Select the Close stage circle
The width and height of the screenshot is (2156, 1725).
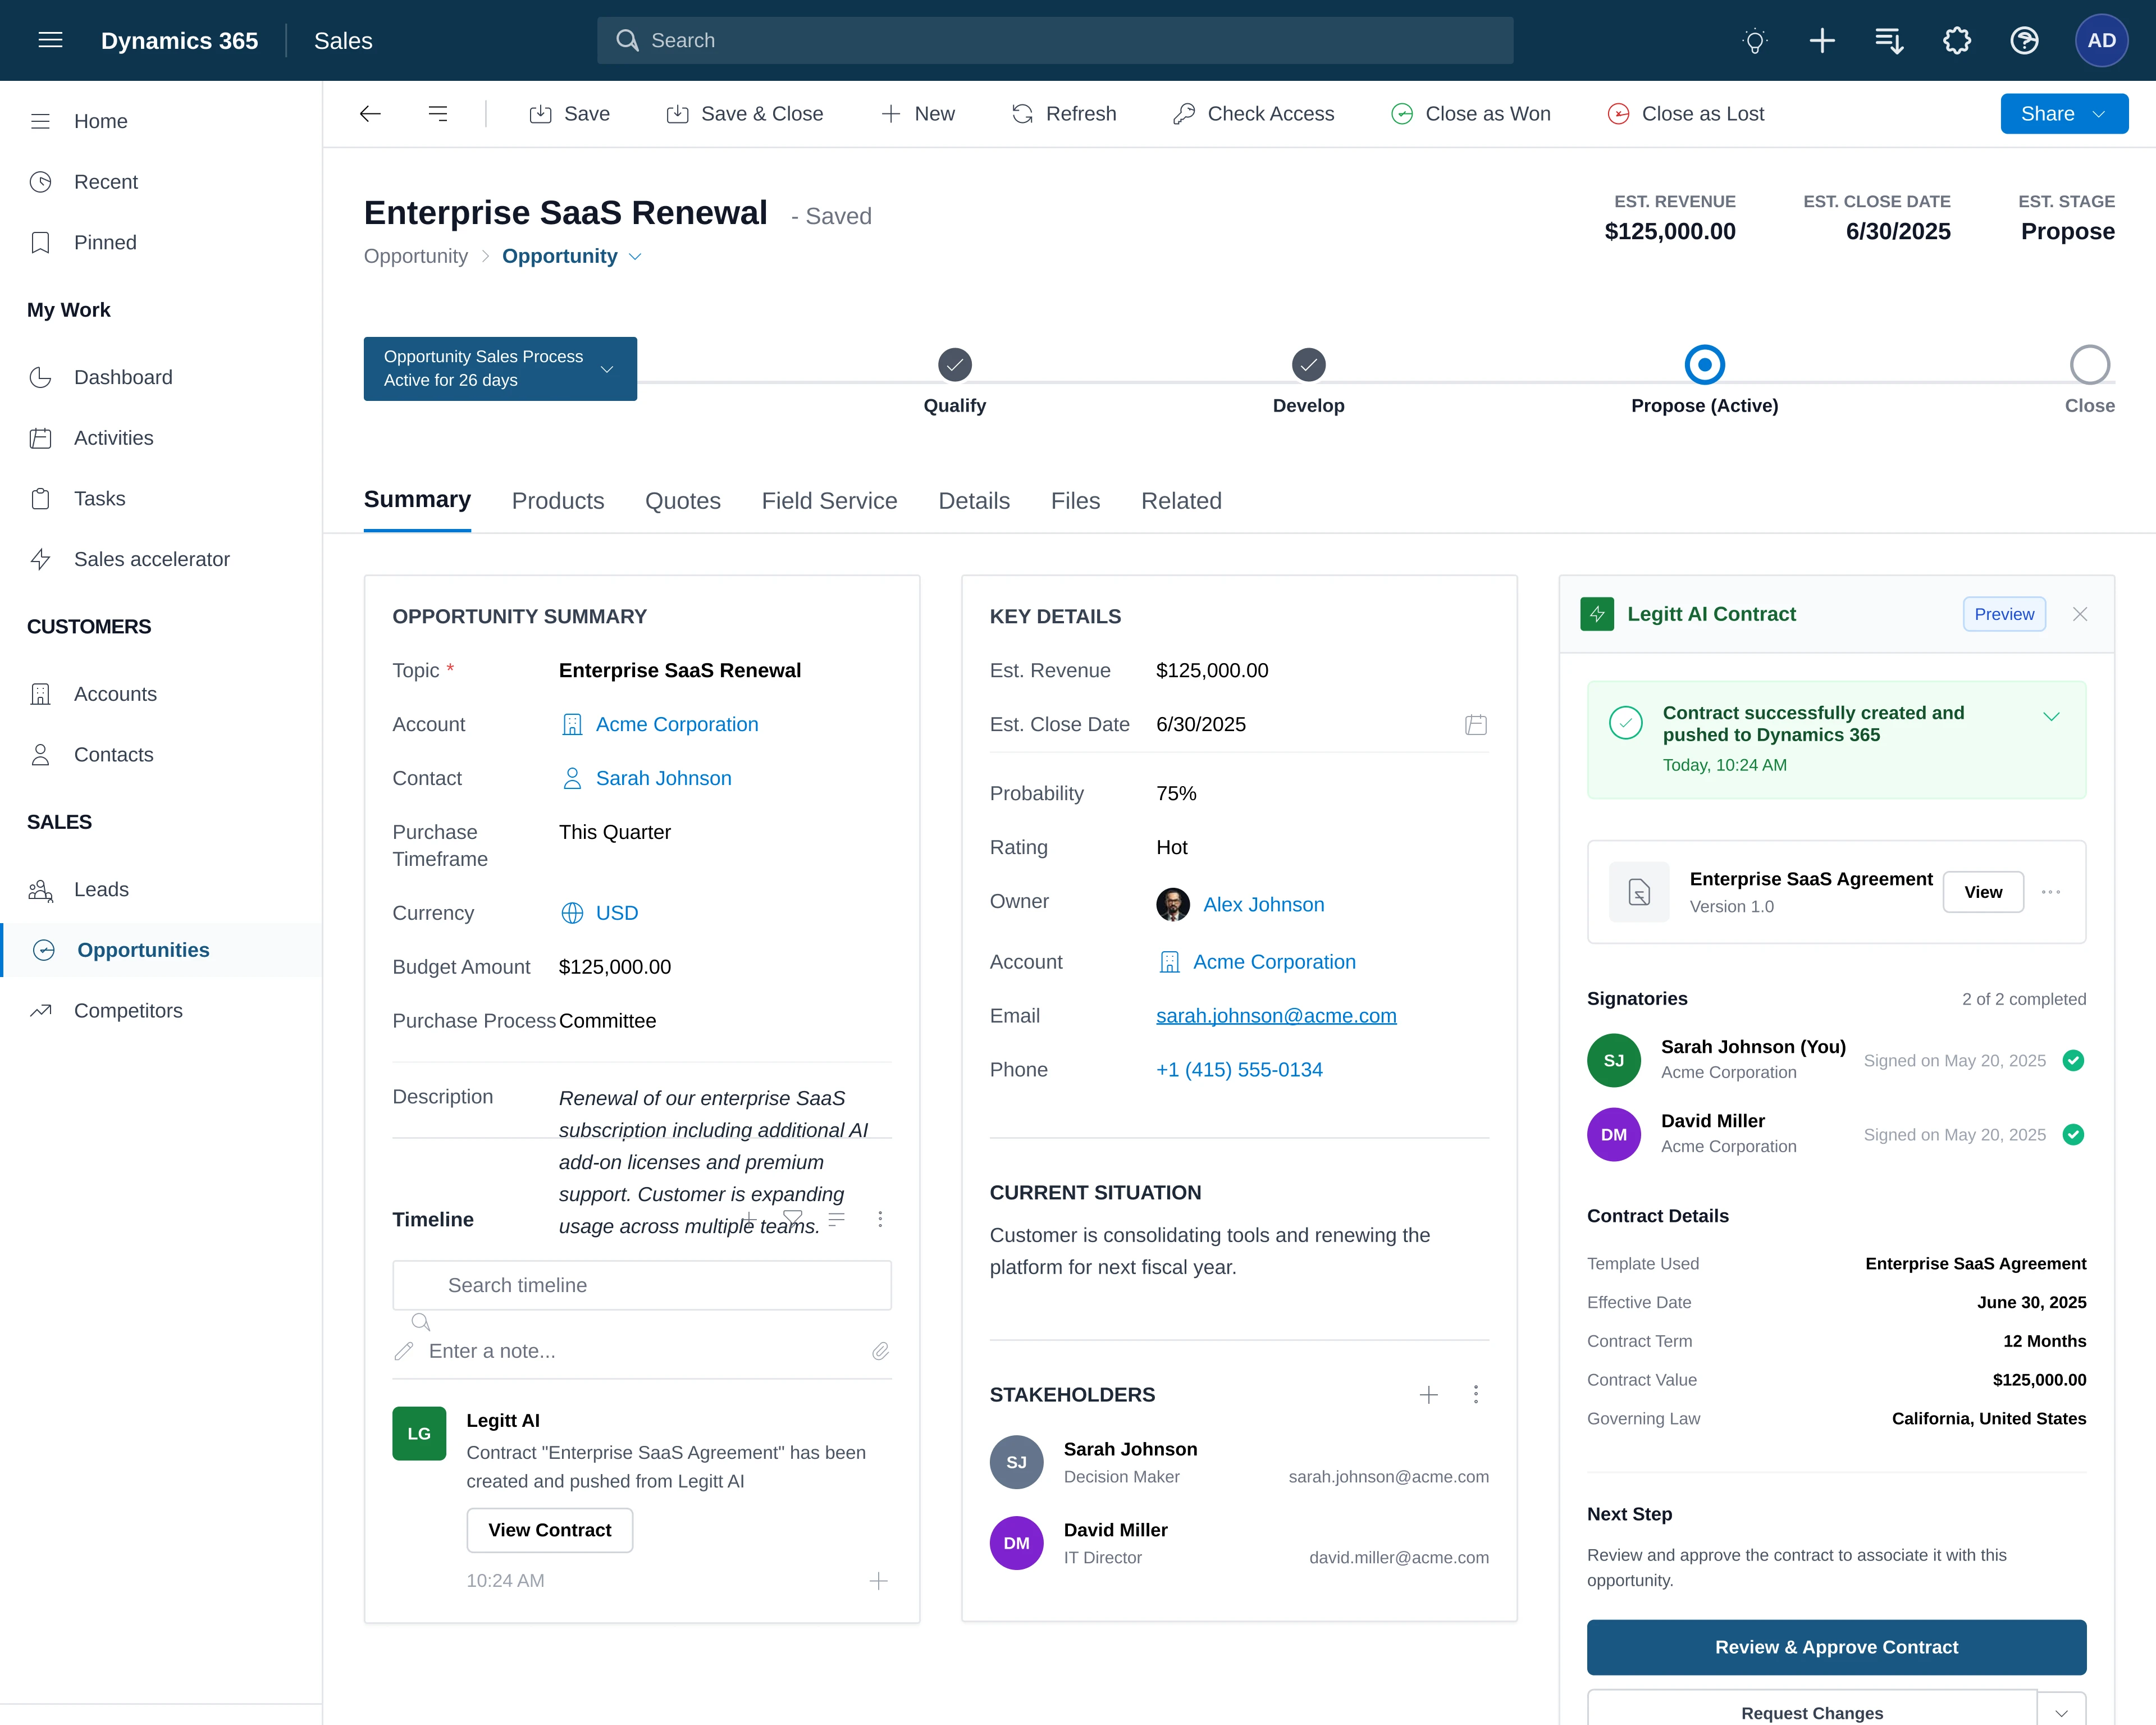(x=2089, y=365)
